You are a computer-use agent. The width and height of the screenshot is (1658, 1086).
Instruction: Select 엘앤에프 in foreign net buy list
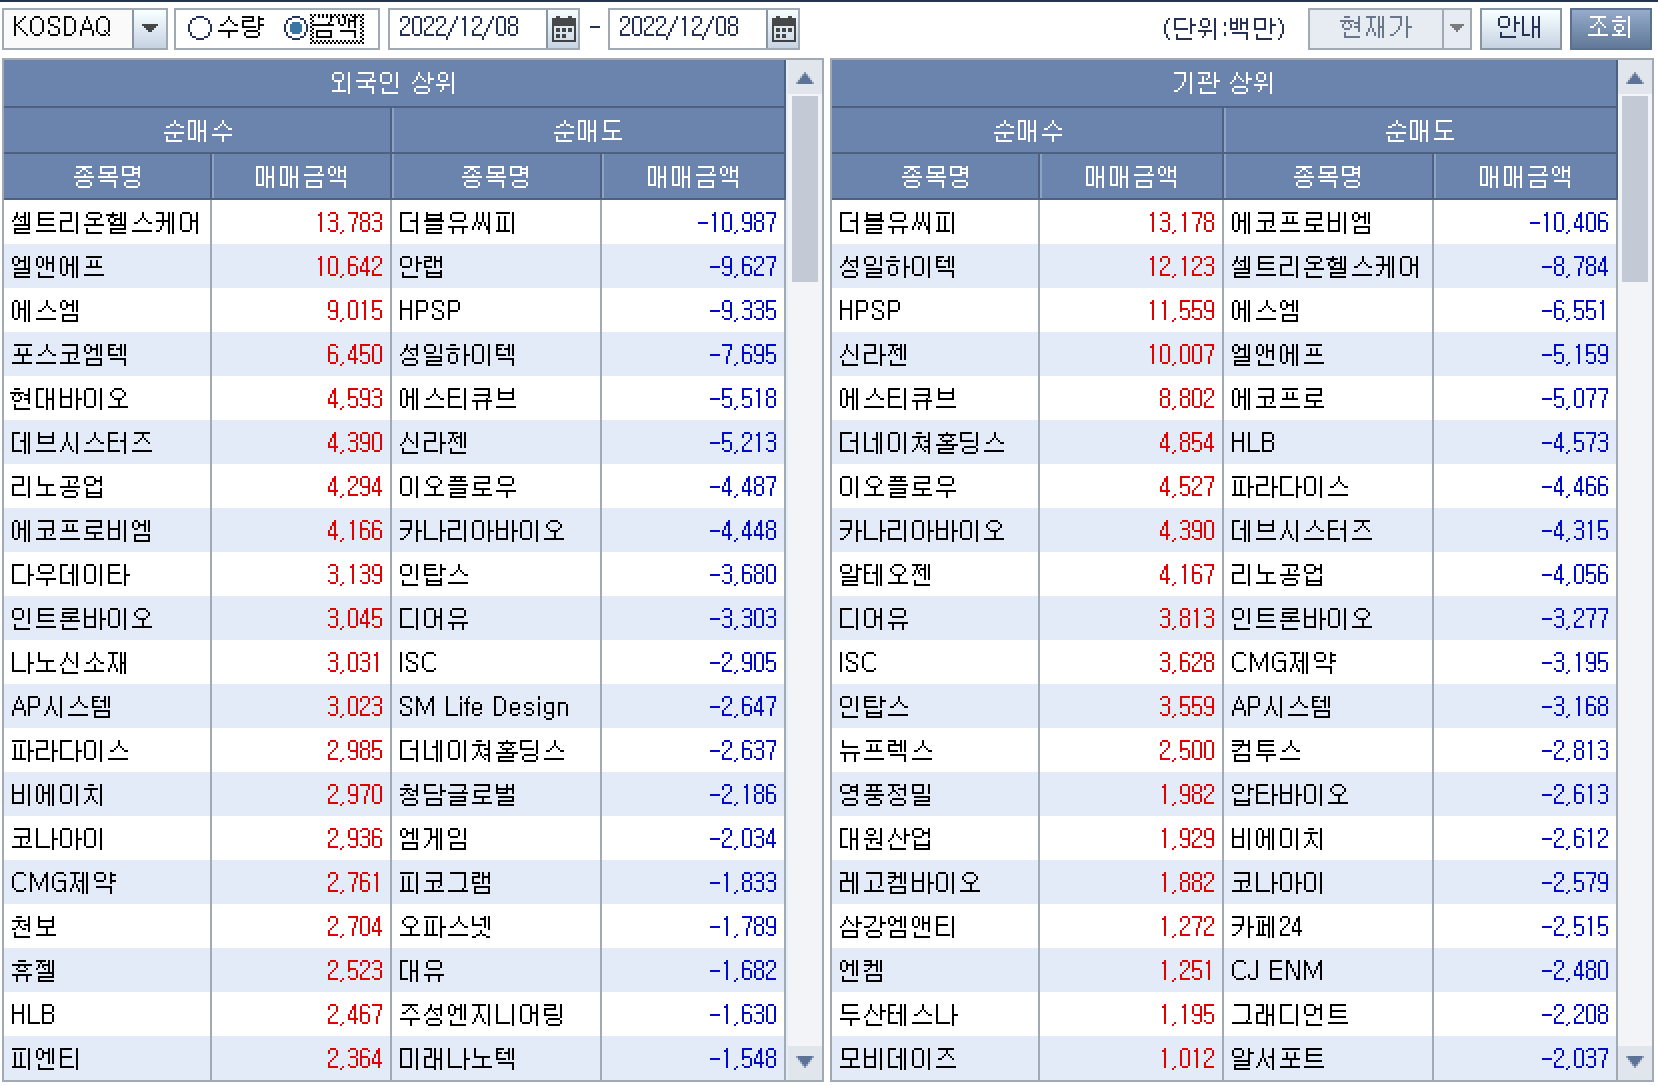pyautogui.click(x=107, y=267)
